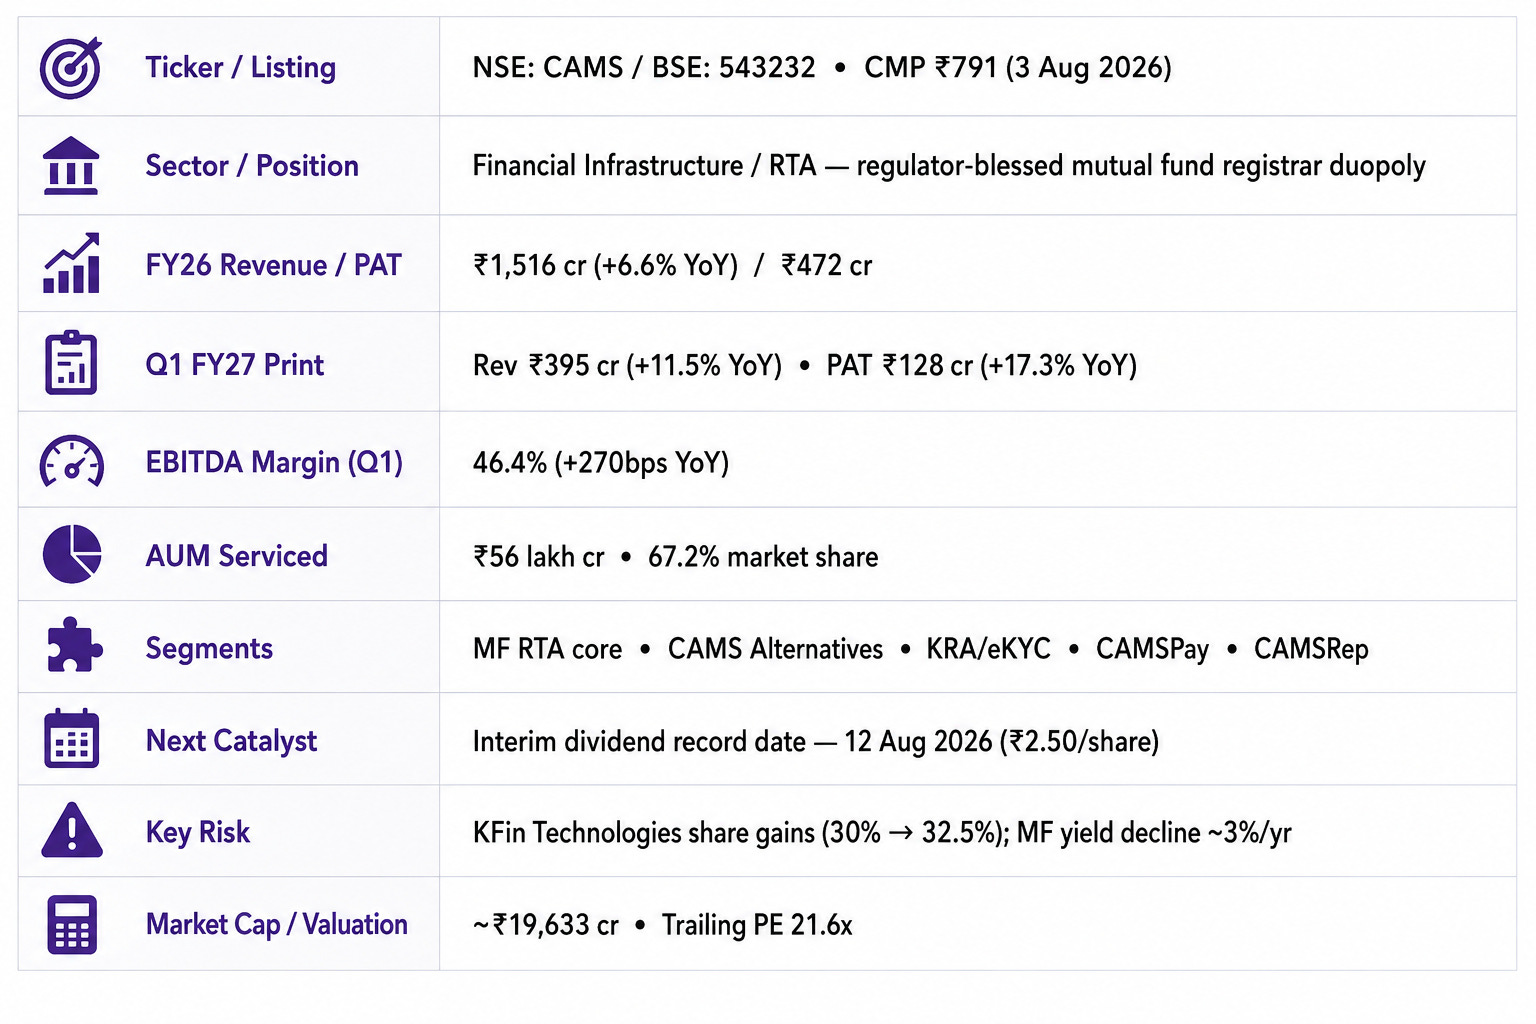The width and height of the screenshot is (1536, 1024).
Task: Click the gauge icon beside EBITDA Margin
Action: click(71, 462)
